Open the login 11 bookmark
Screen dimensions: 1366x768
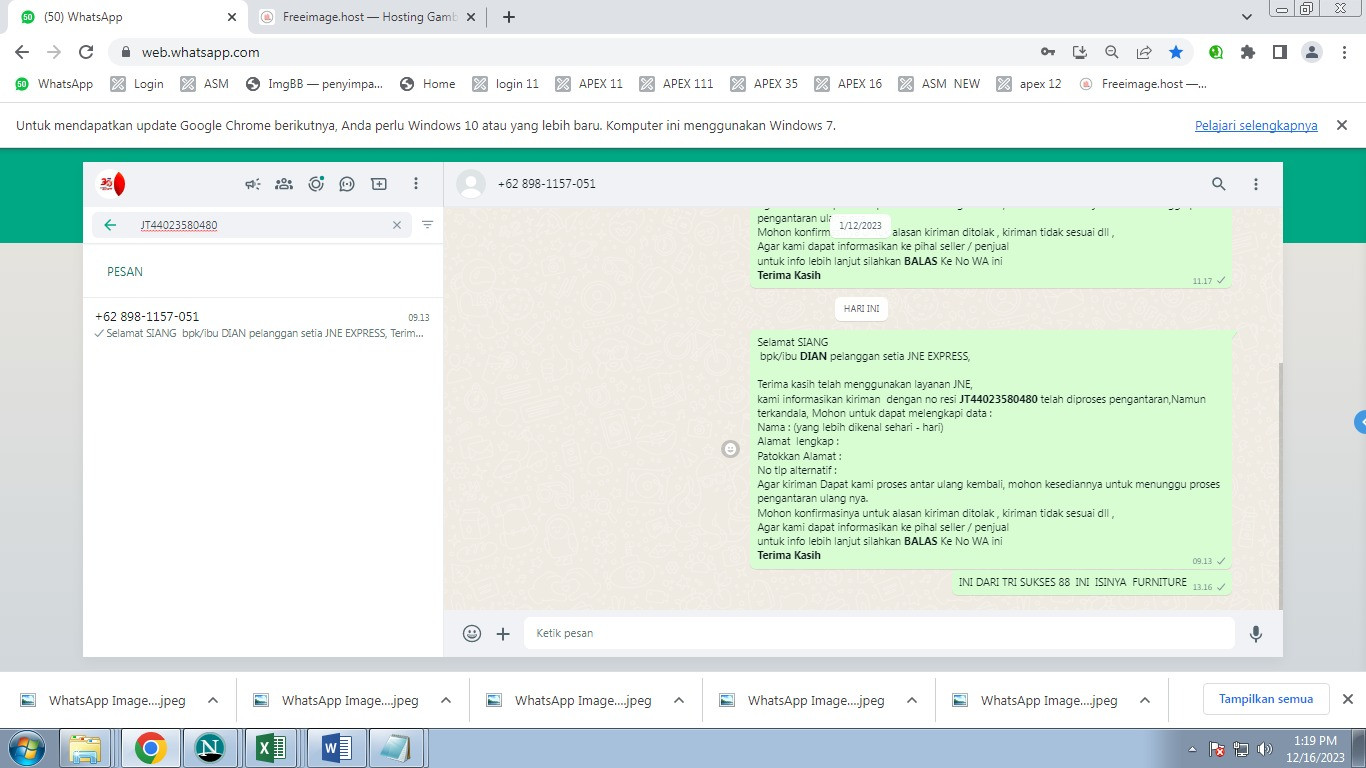(x=506, y=84)
